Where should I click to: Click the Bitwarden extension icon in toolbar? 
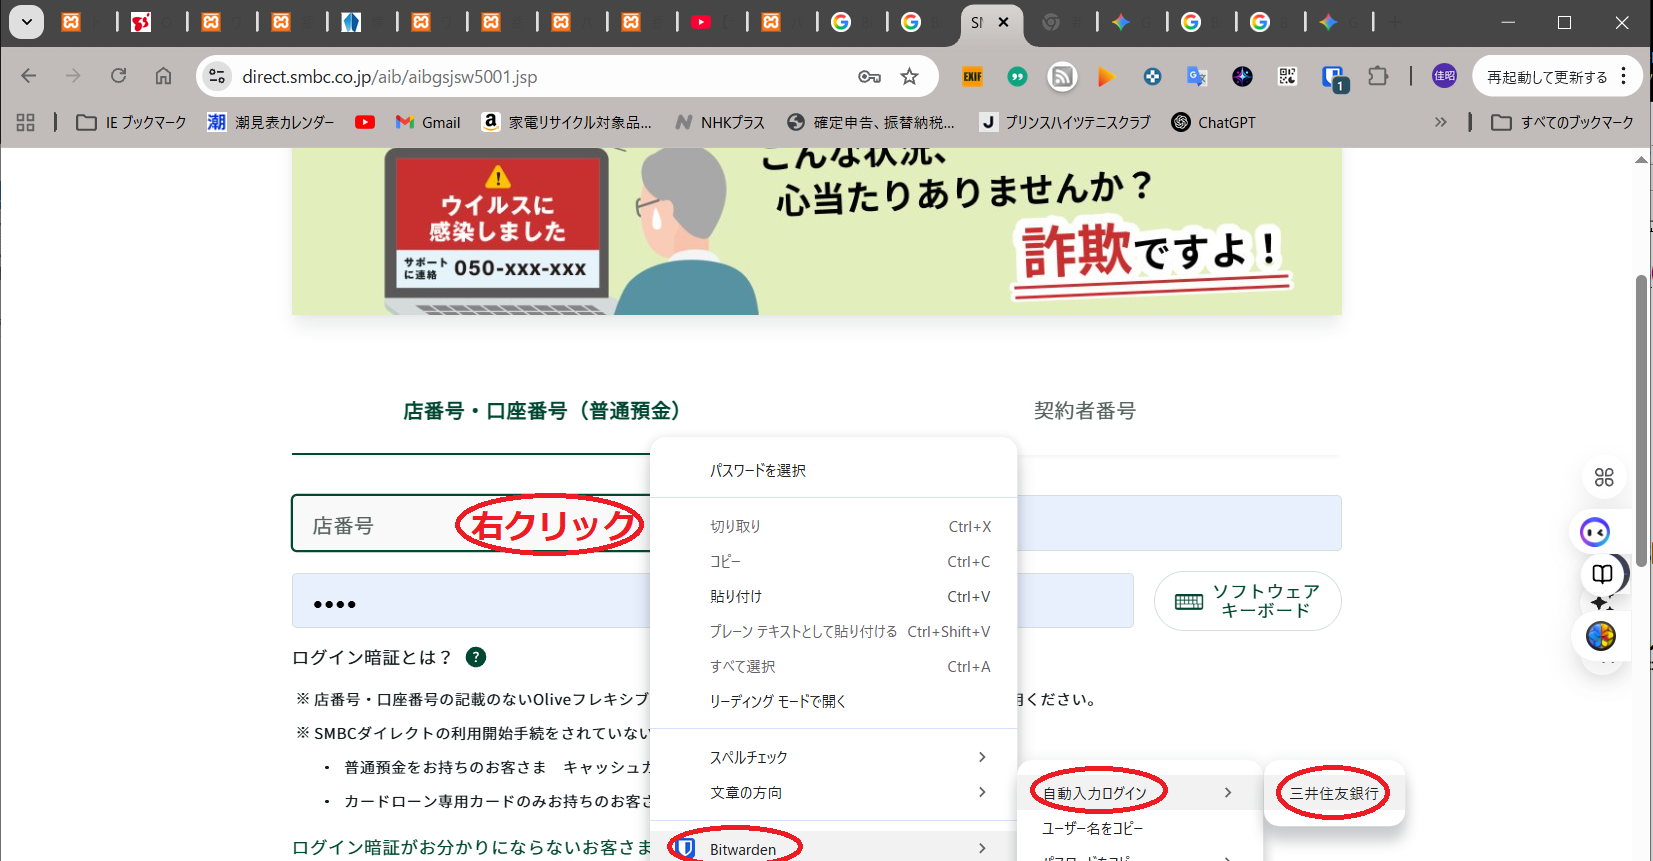point(1333,77)
